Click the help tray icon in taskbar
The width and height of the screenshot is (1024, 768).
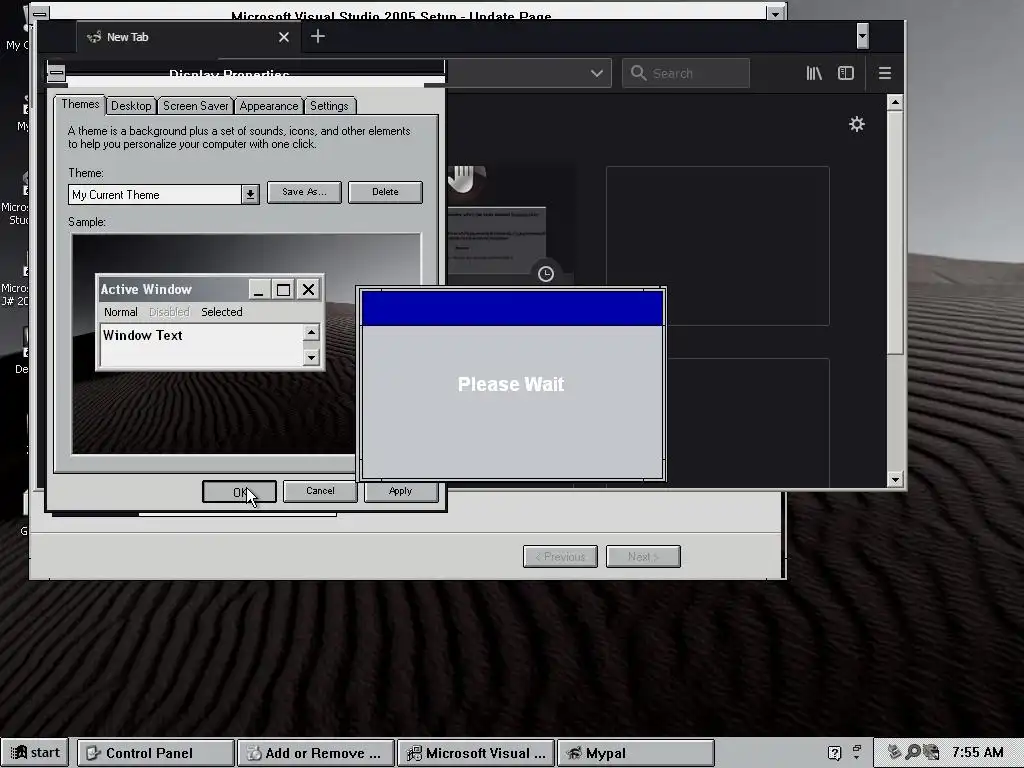click(x=834, y=753)
